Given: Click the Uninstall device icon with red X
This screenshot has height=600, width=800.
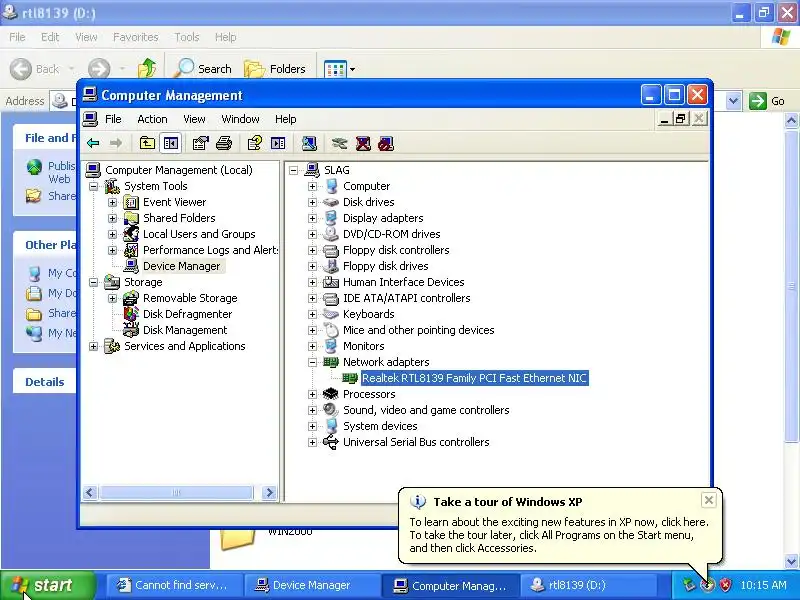Looking at the screenshot, I should click(363, 143).
